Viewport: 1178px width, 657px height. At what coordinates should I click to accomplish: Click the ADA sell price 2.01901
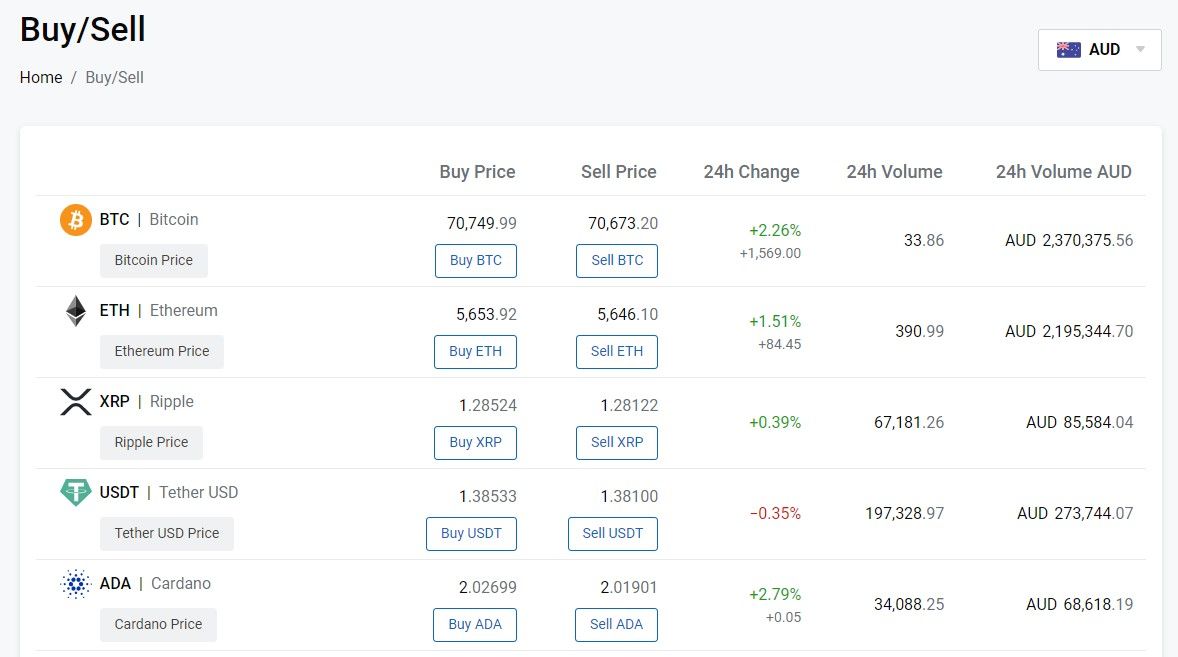tap(629, 587)
